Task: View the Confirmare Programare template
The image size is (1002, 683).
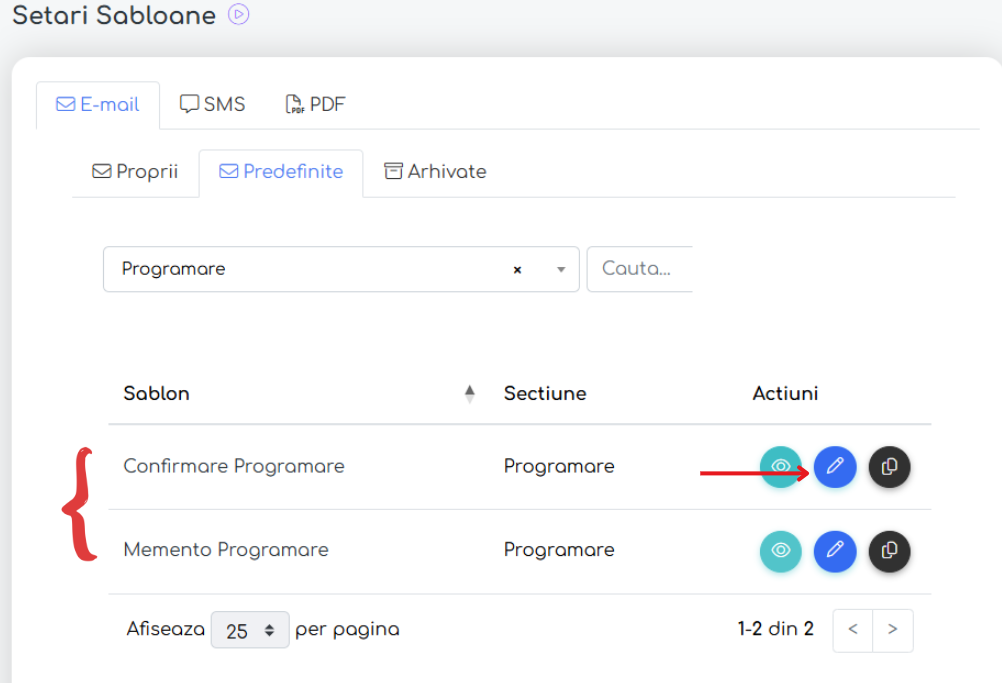Action: (781, 467)
